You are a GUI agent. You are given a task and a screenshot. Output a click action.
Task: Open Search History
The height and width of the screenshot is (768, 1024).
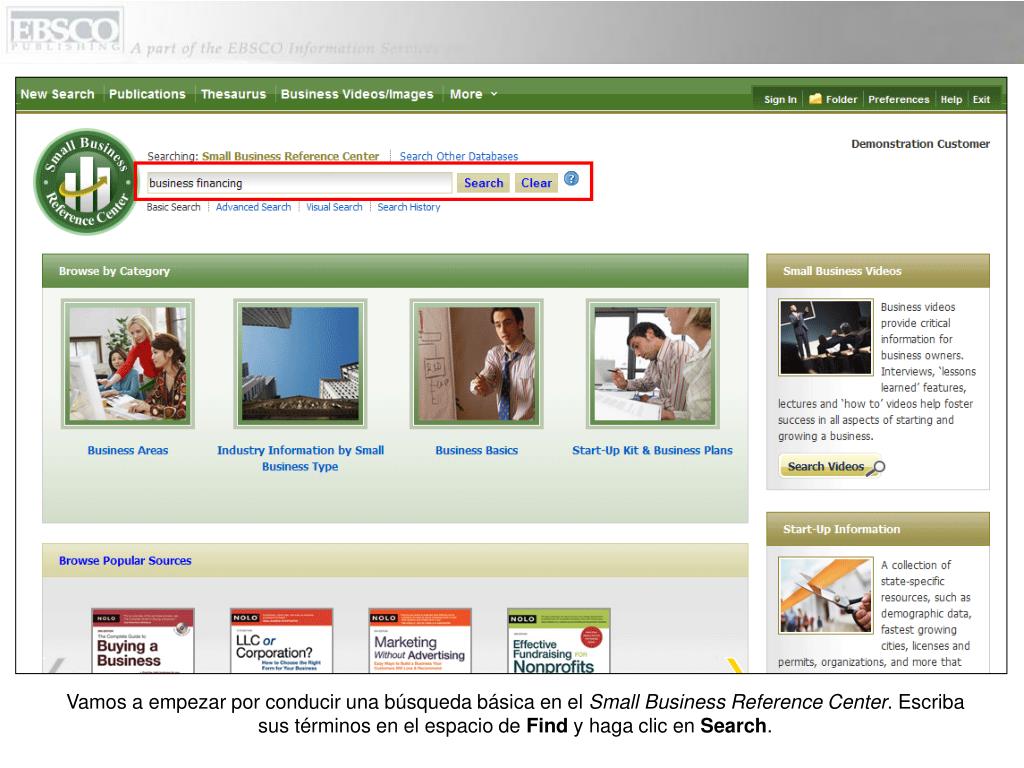click(409, 207)
